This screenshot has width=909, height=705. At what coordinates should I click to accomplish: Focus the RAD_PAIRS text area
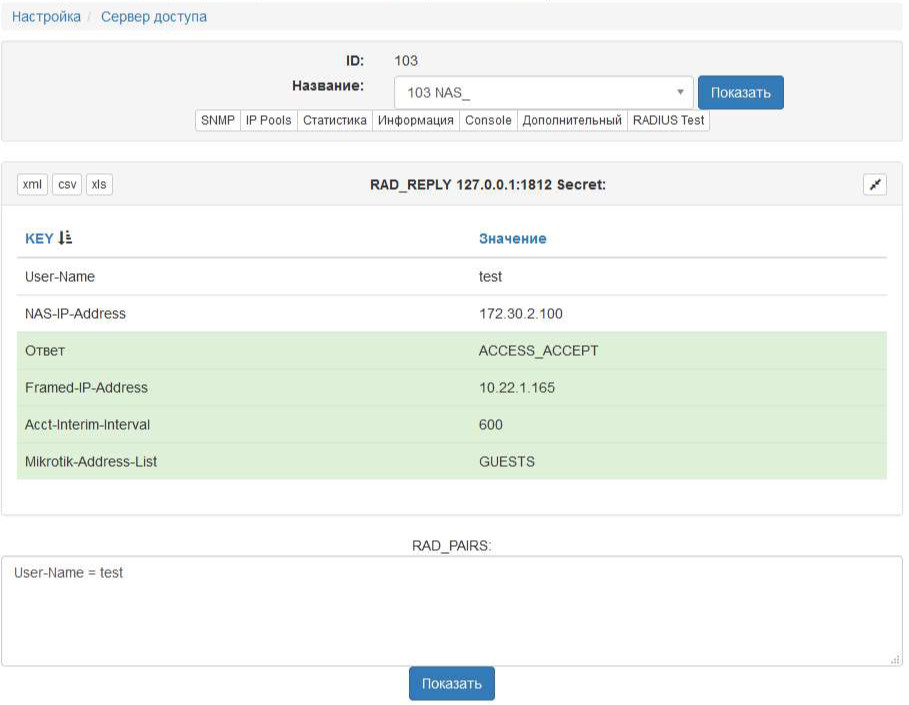point(452,611)
